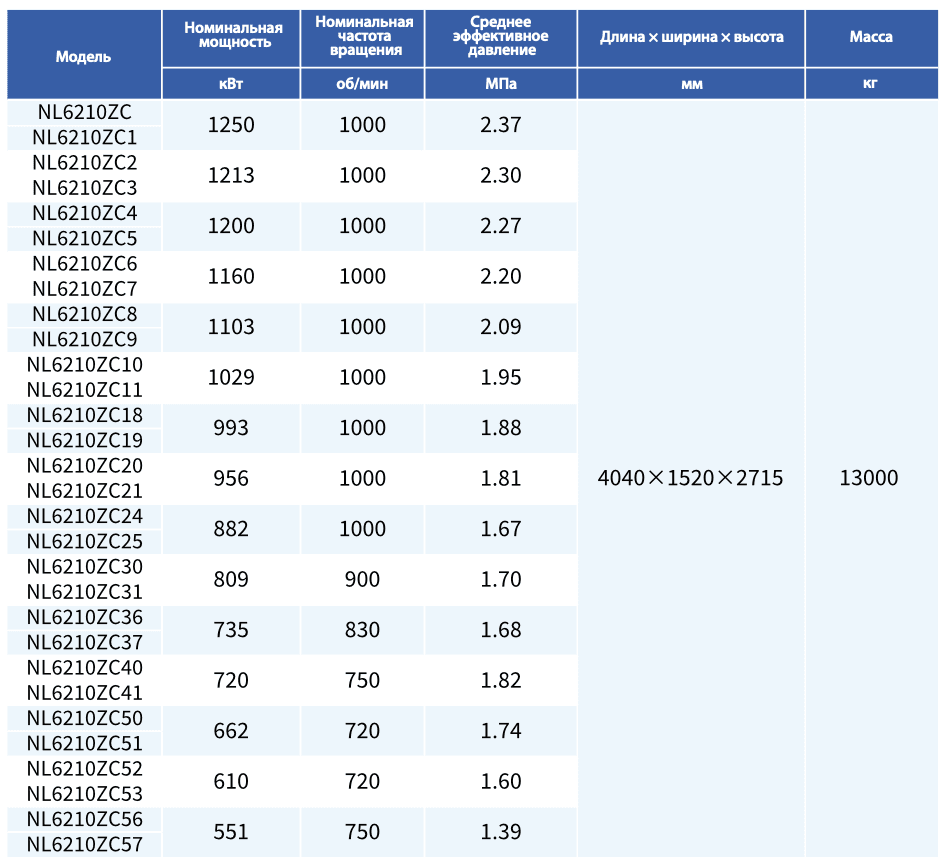Select the pressure value 1.39

pyautogui.click(x=501, y=832)
